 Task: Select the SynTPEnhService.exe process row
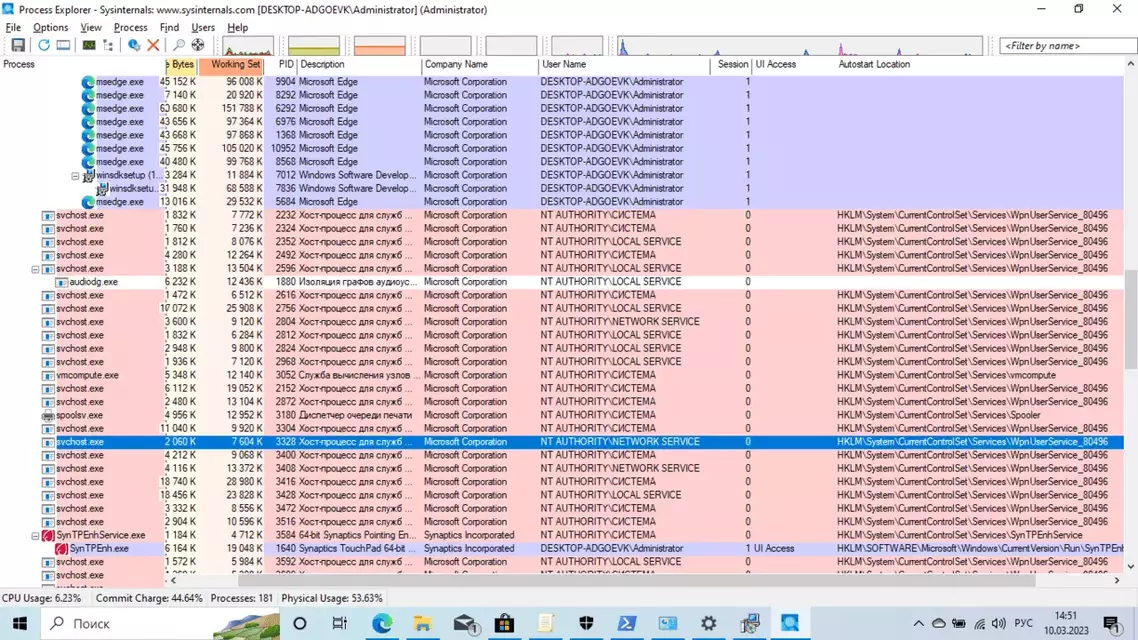562,536
